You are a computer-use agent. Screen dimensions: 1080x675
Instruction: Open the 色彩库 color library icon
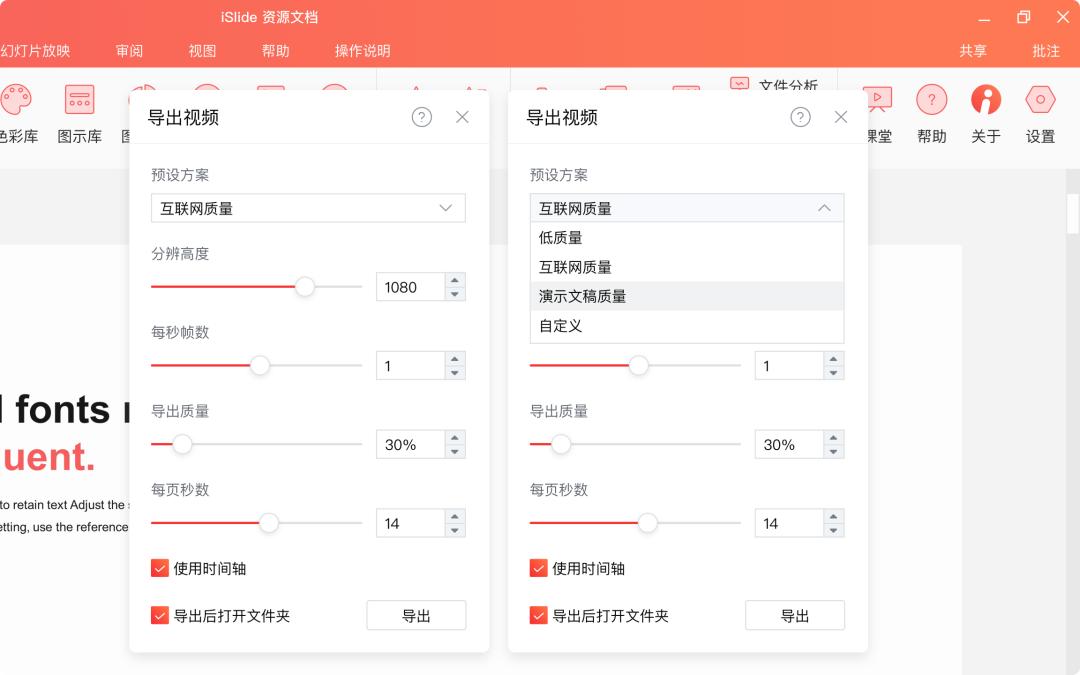point(16,101)
